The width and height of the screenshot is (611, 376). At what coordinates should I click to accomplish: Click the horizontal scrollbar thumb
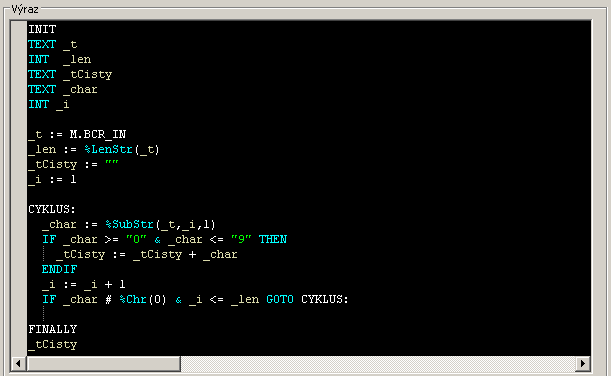[103, 364]
